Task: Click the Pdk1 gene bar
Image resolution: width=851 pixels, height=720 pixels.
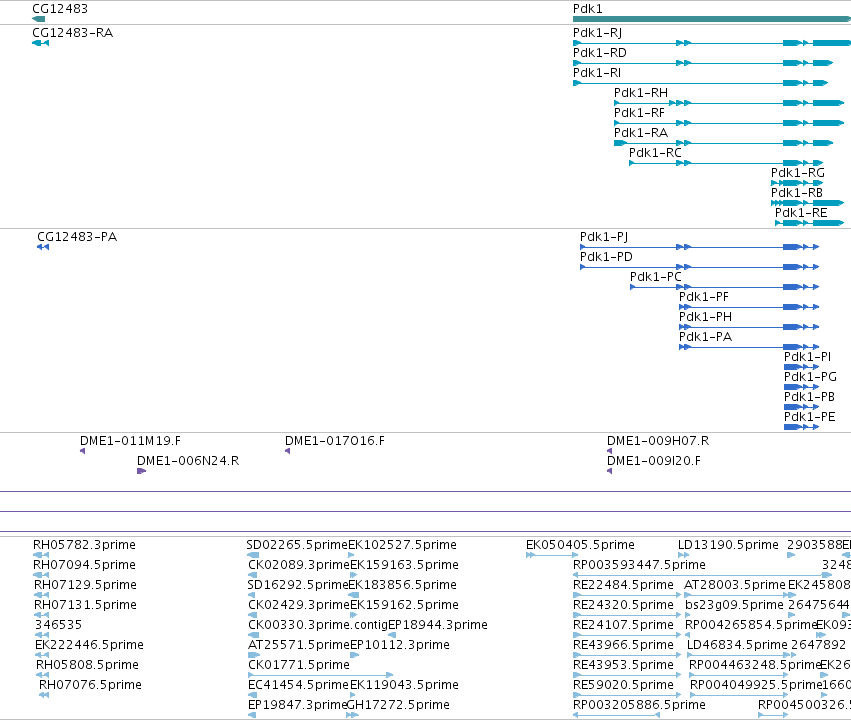Action: (712, 19)
